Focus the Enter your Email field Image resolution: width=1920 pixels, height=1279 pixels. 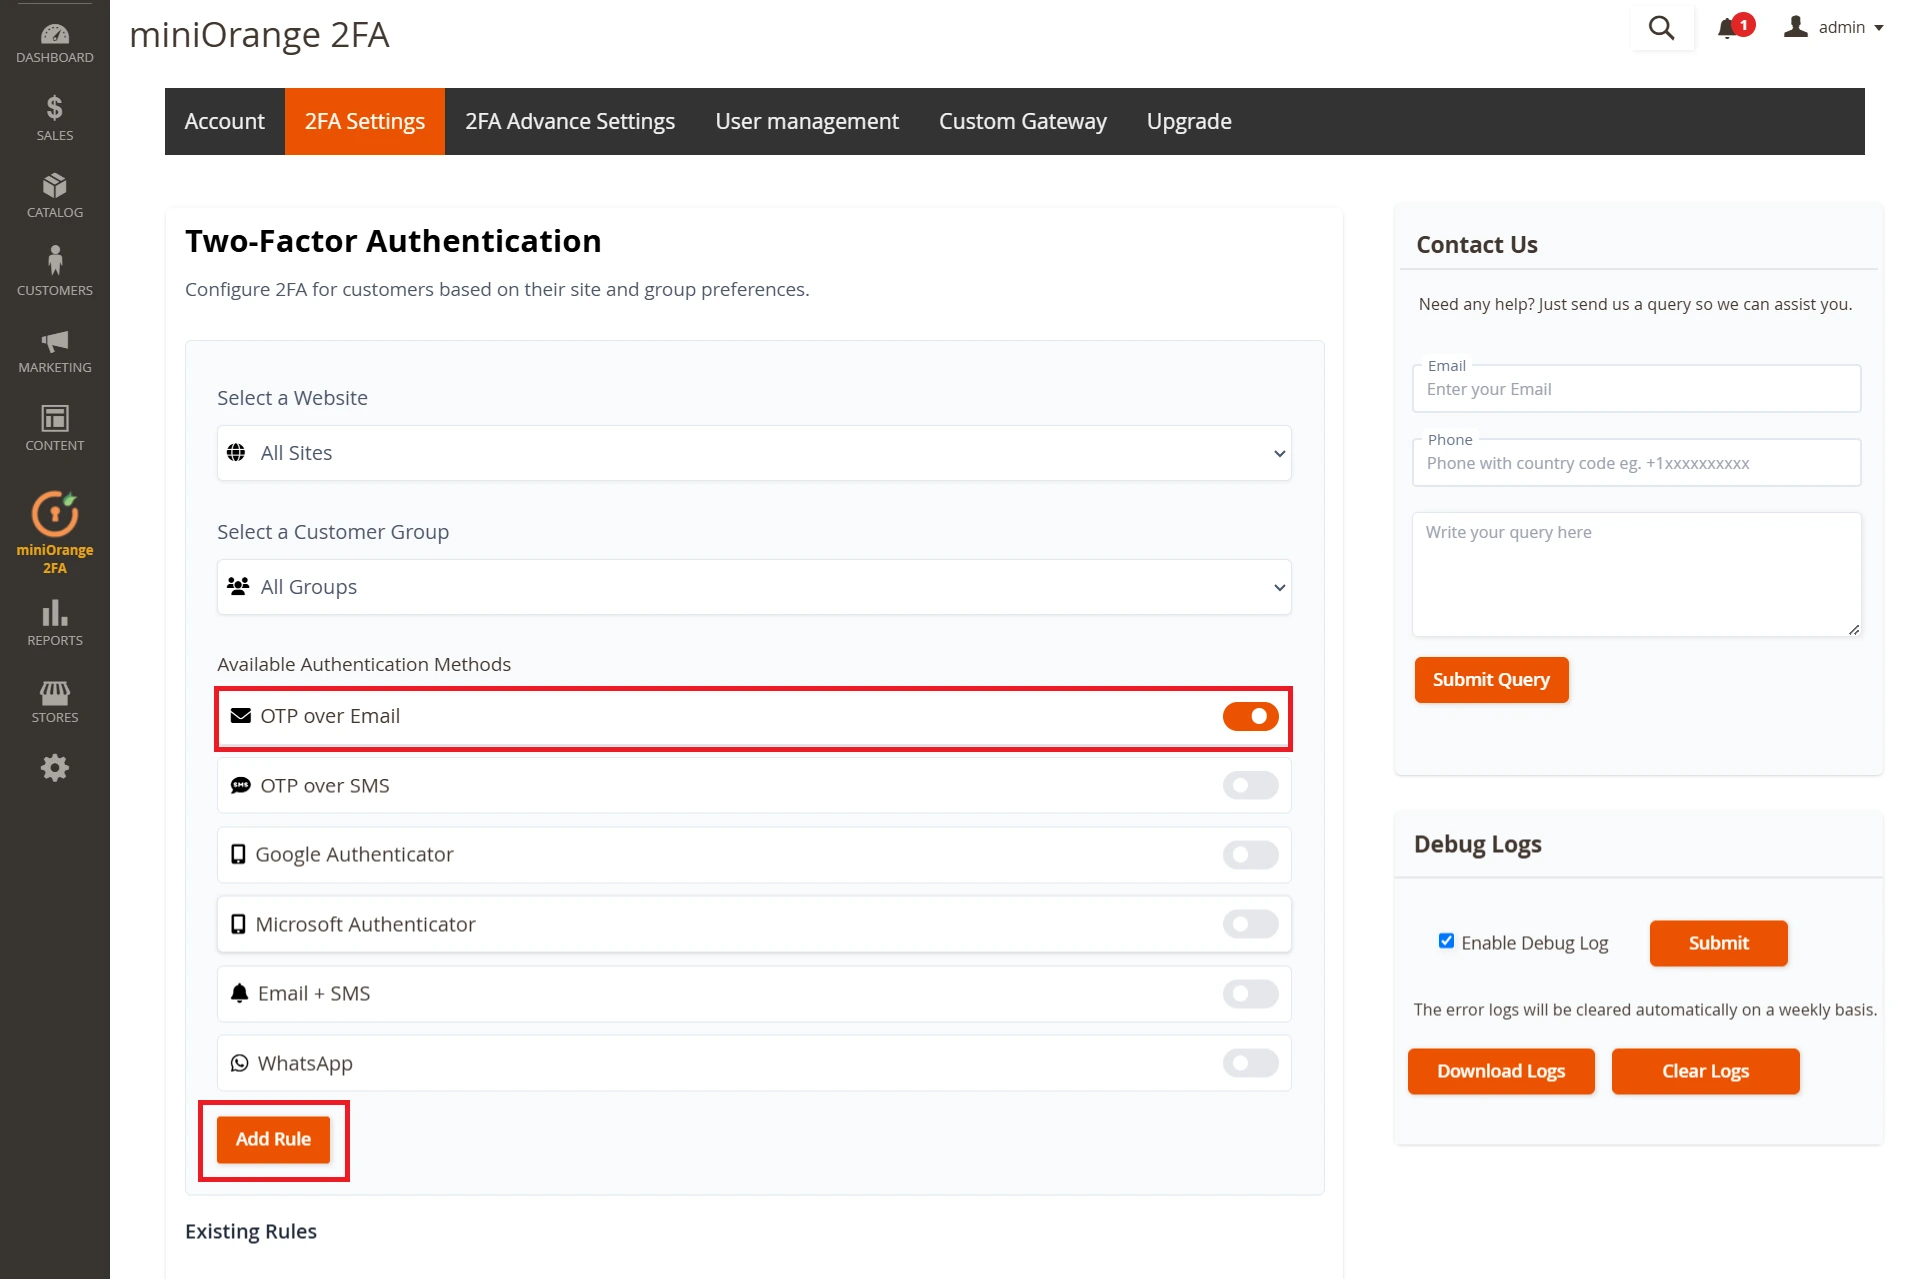pos(1636,389)
